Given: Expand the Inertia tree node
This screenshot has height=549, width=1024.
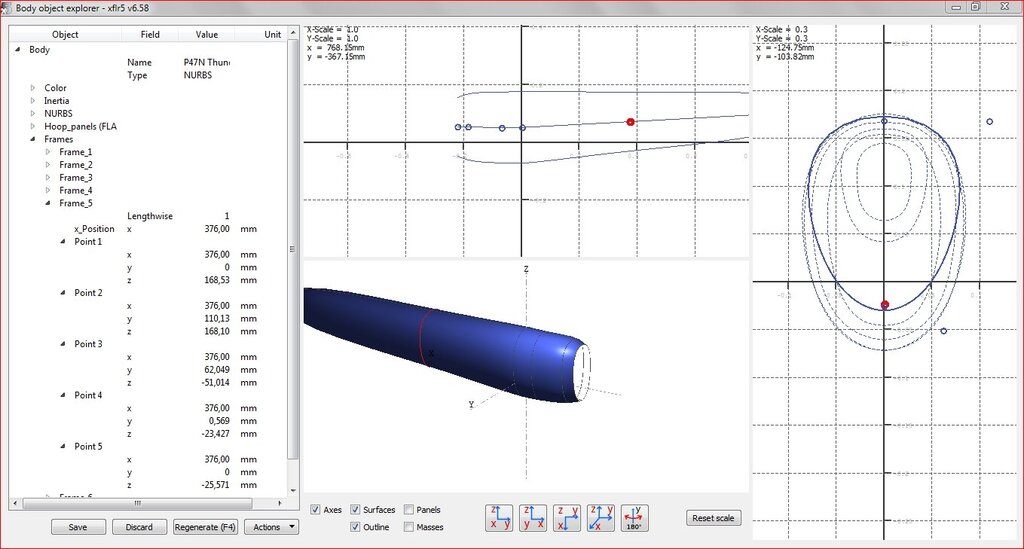Looking at the screenshot, I should [33, 101].
